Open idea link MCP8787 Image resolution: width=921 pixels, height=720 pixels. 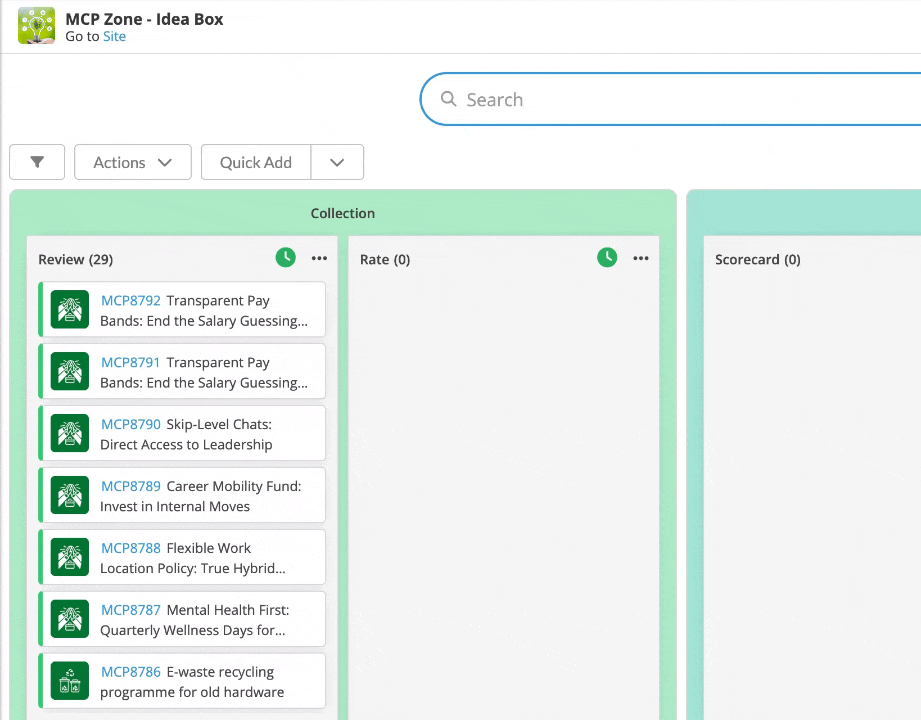(x=130, y=610)
